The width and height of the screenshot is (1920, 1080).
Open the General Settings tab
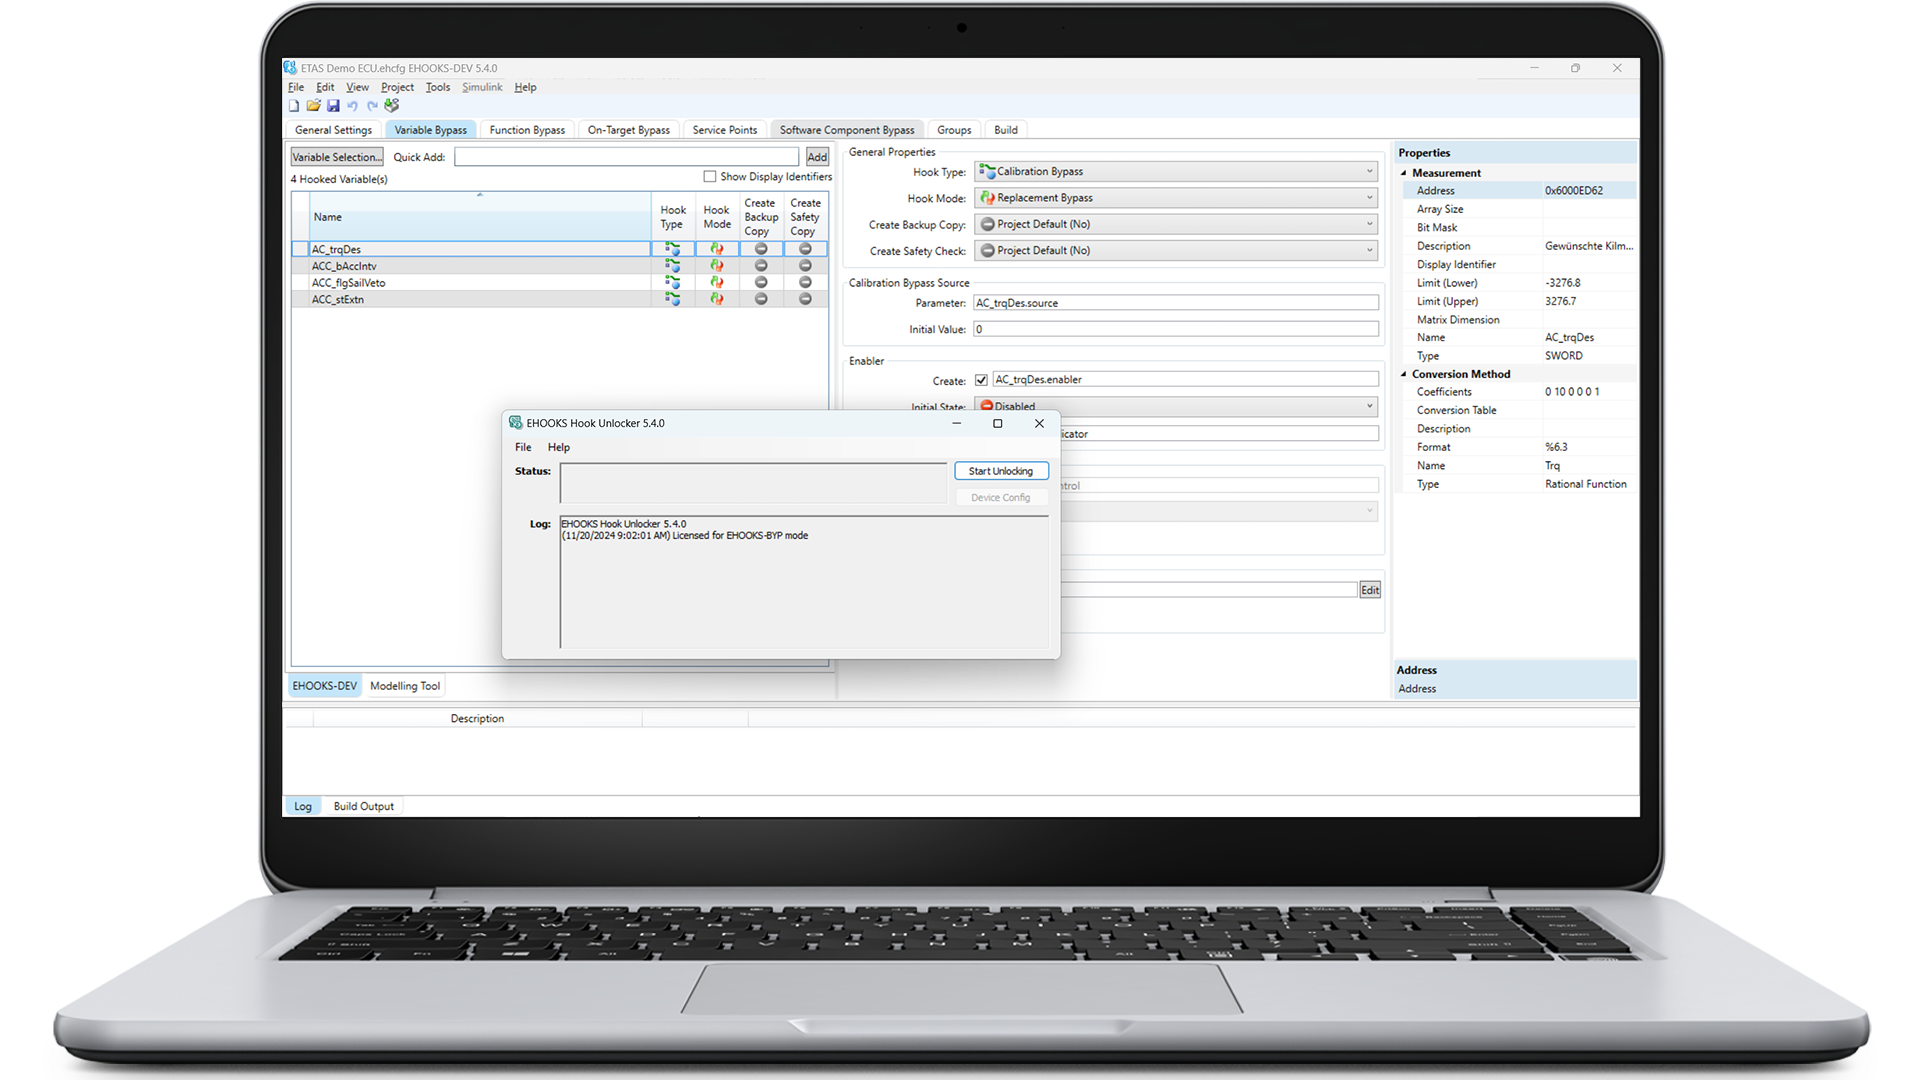[333, 130]
